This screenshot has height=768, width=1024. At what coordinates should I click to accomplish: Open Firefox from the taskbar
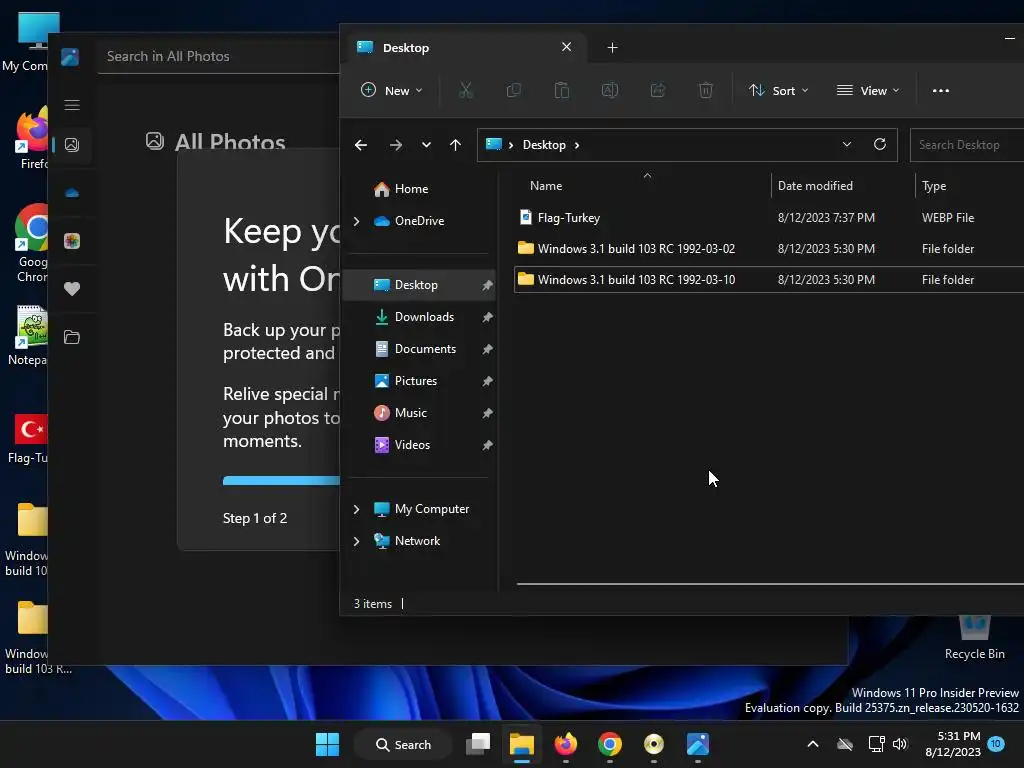click(x=566, y=744)
